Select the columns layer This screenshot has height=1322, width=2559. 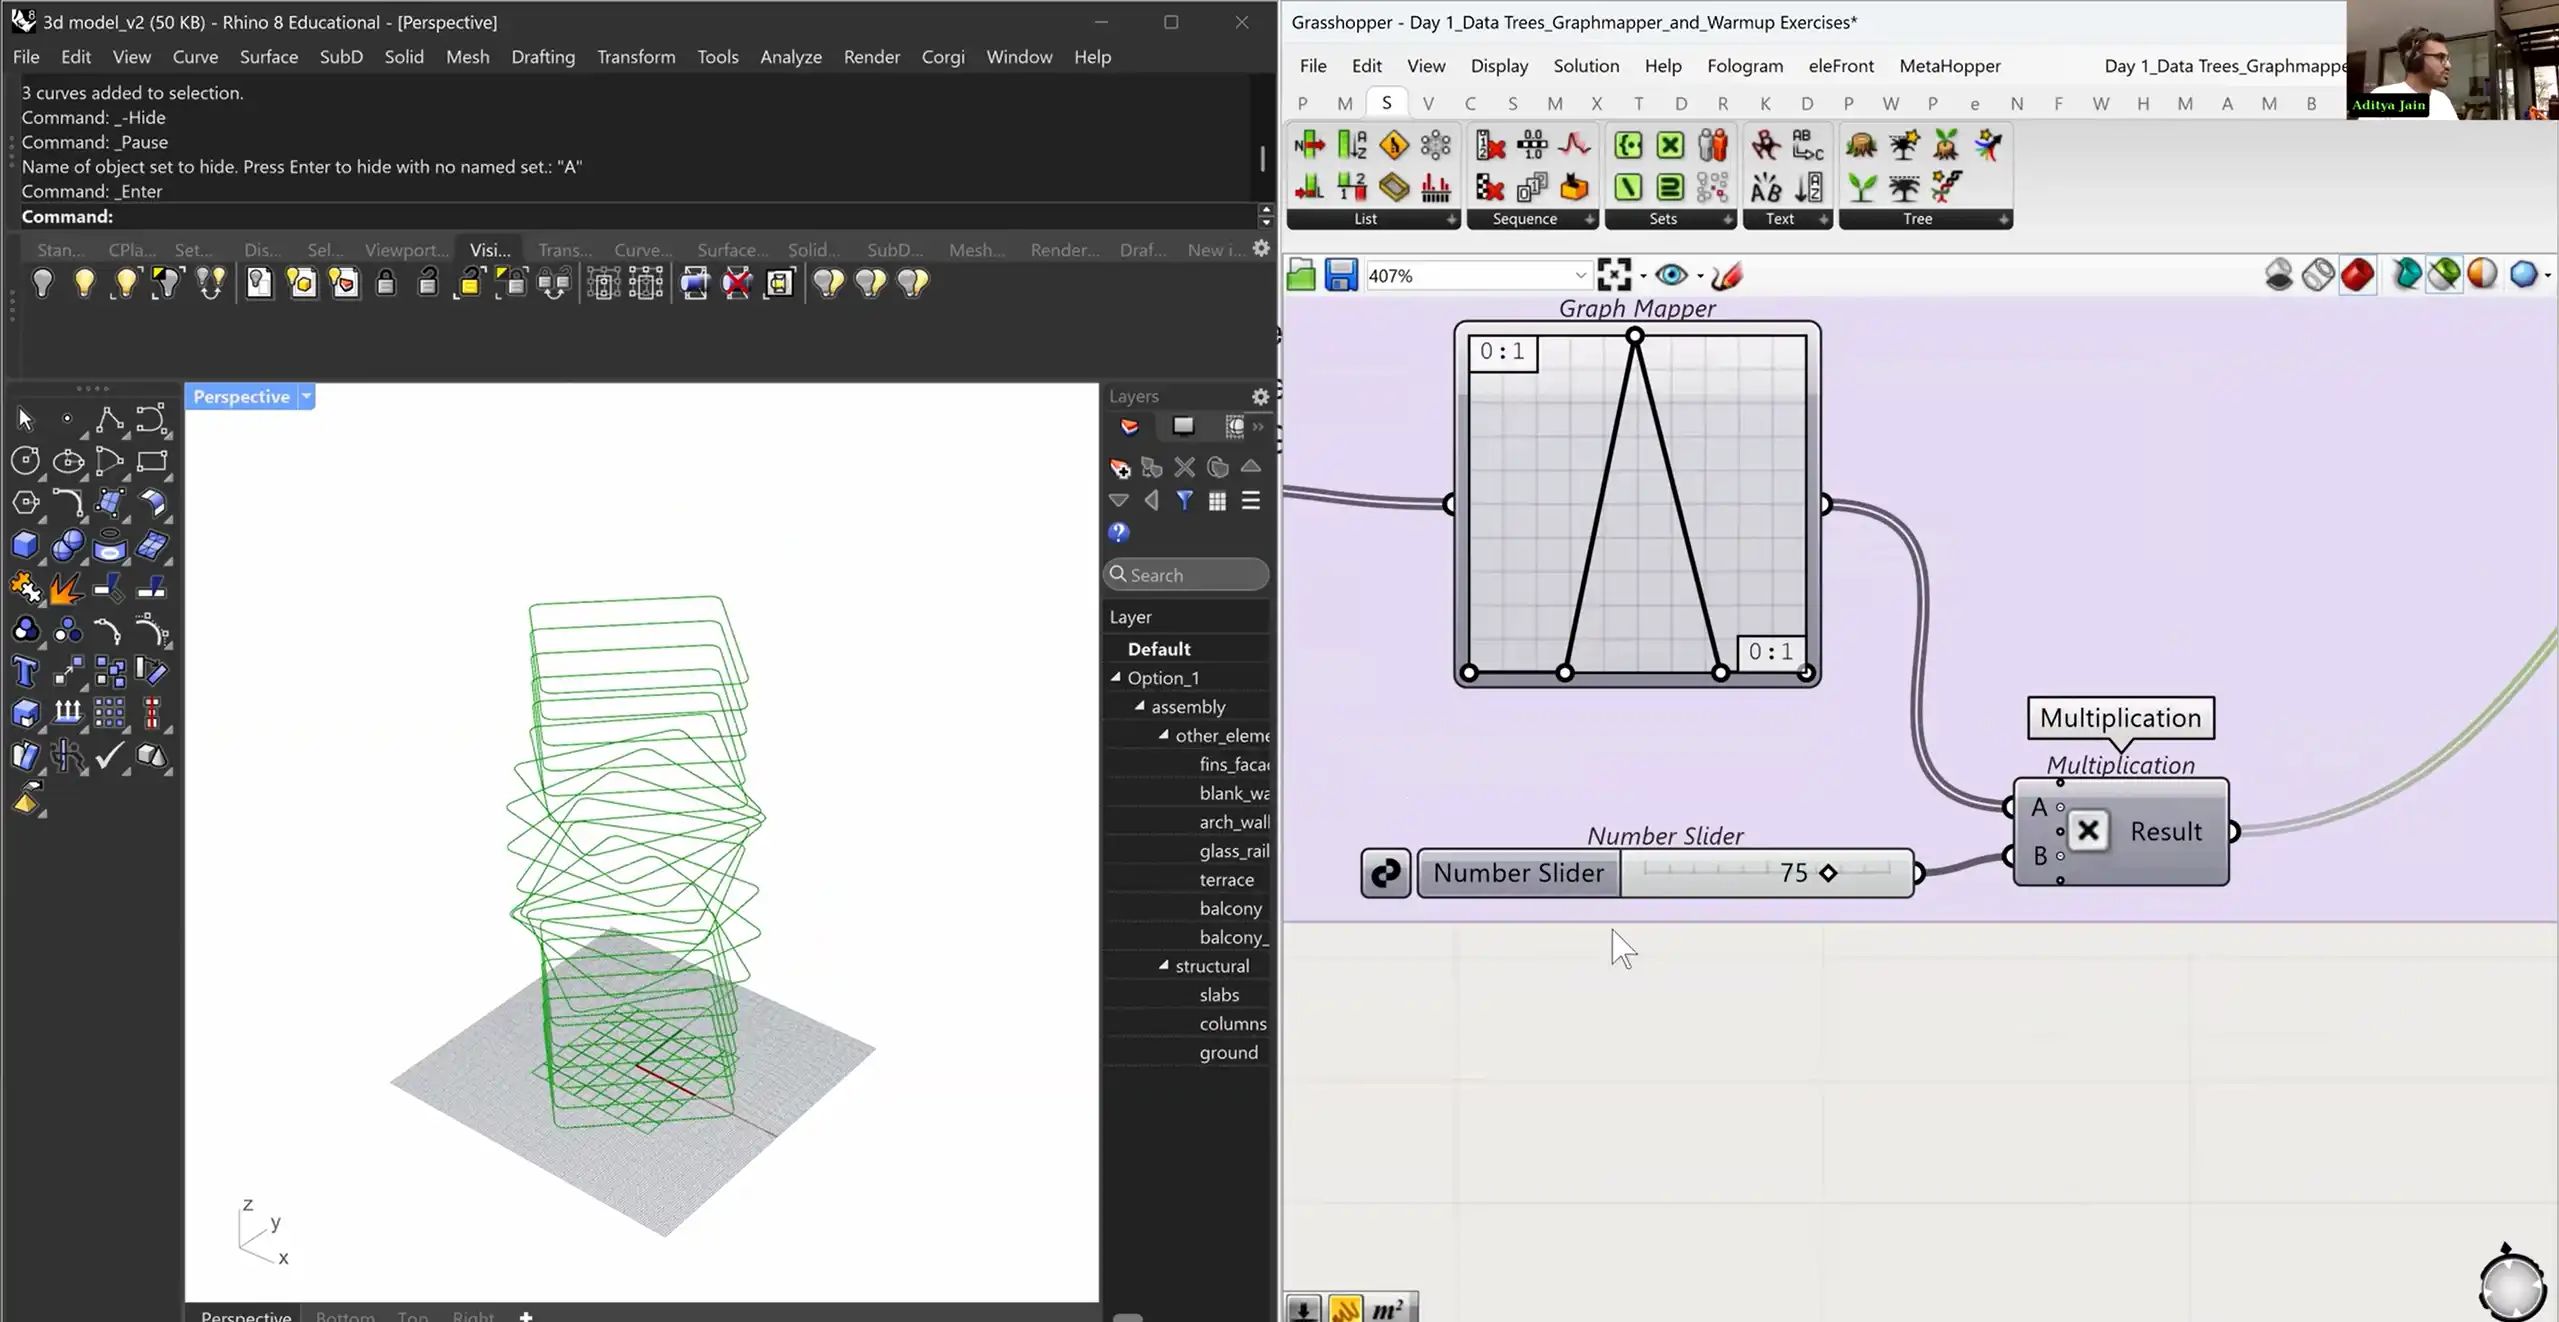[x=1232, y=1023]
